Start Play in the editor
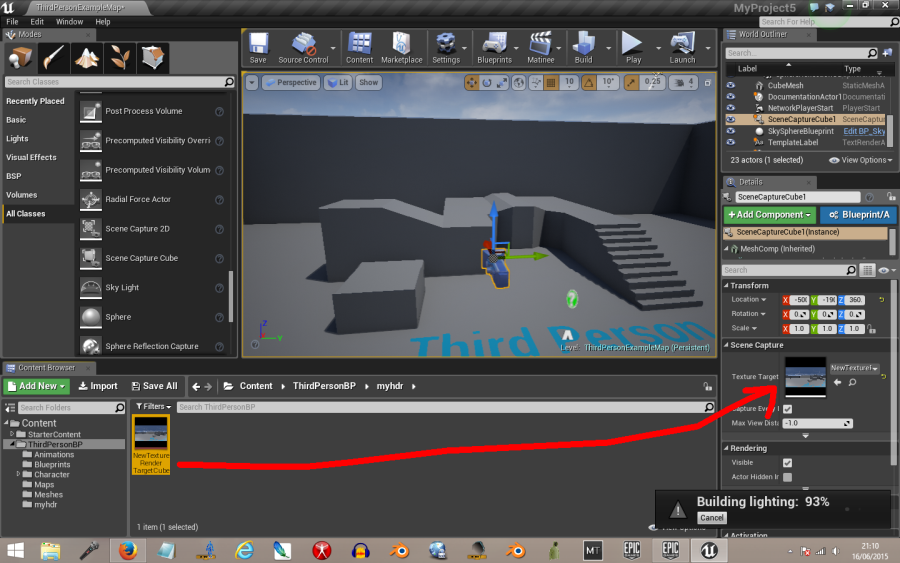 tap(633, 48)
